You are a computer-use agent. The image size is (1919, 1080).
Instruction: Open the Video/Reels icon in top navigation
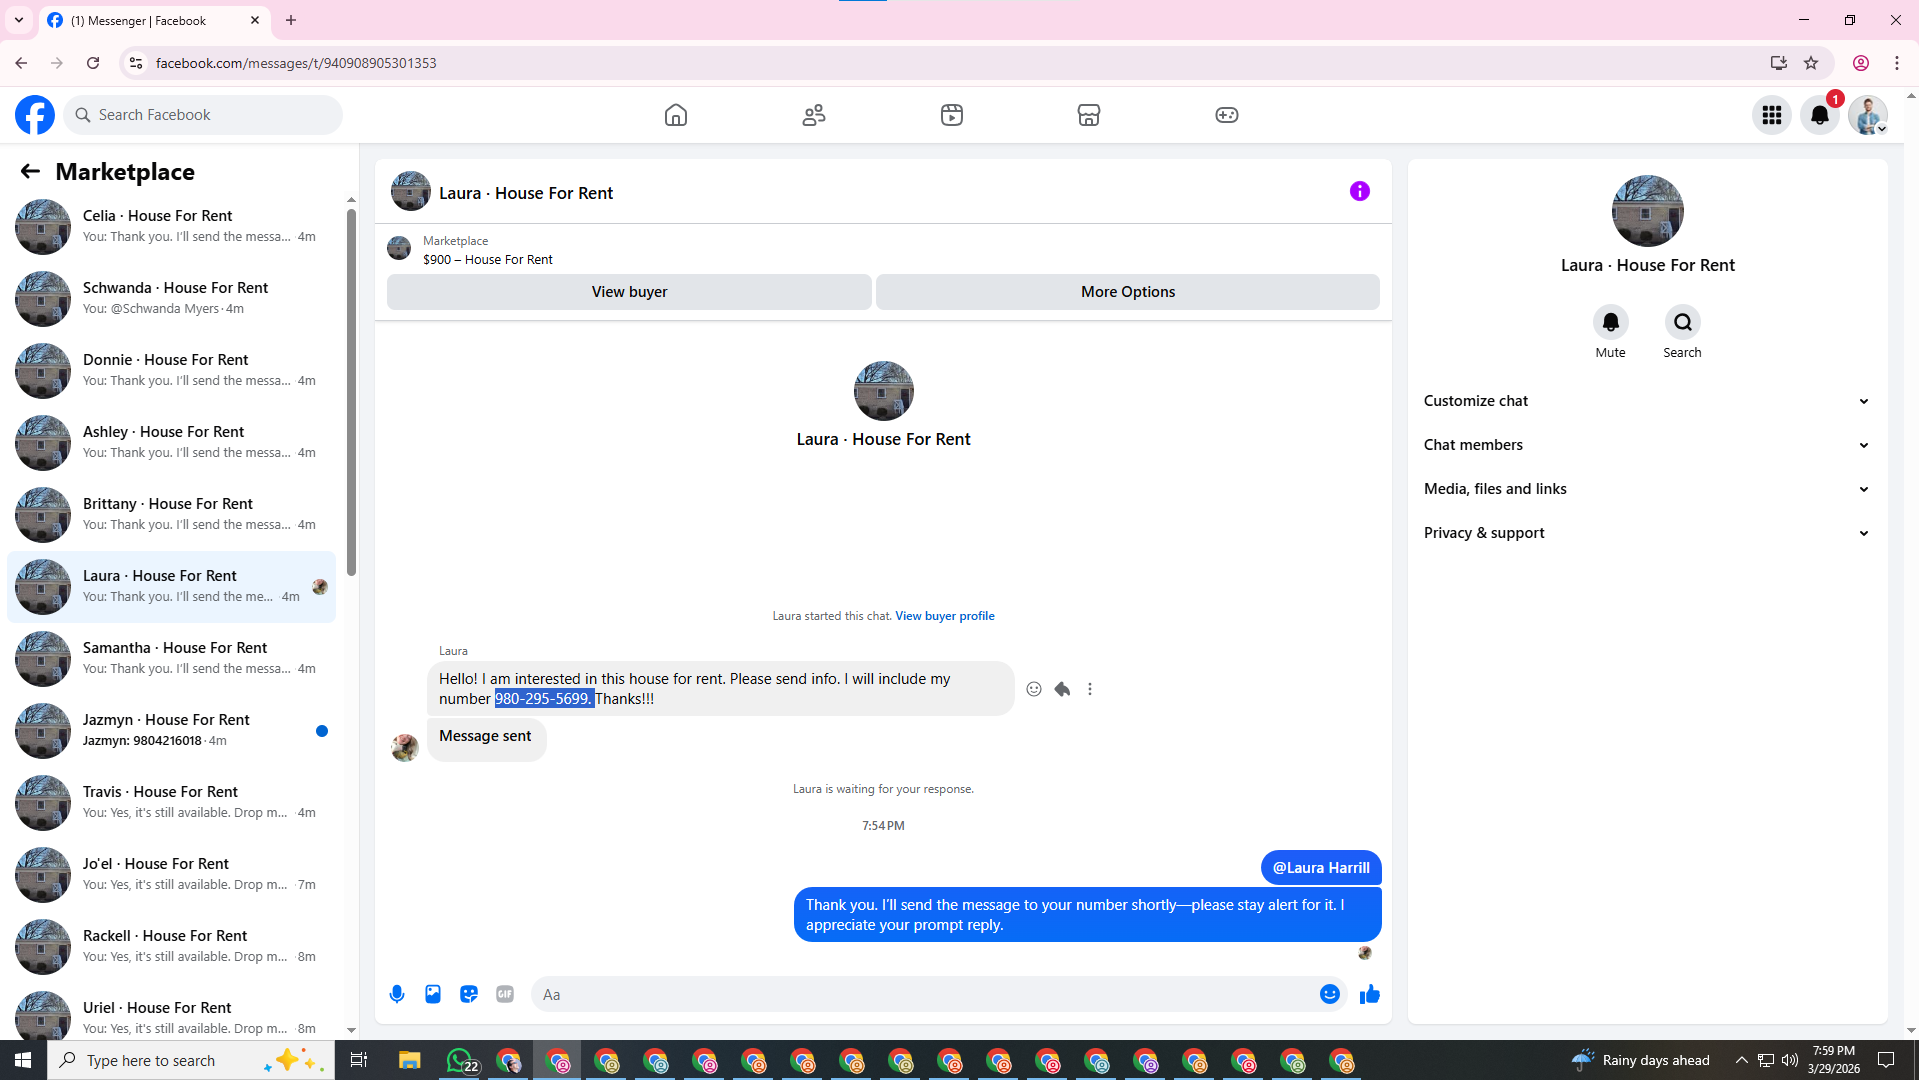[x=952, y=115]
